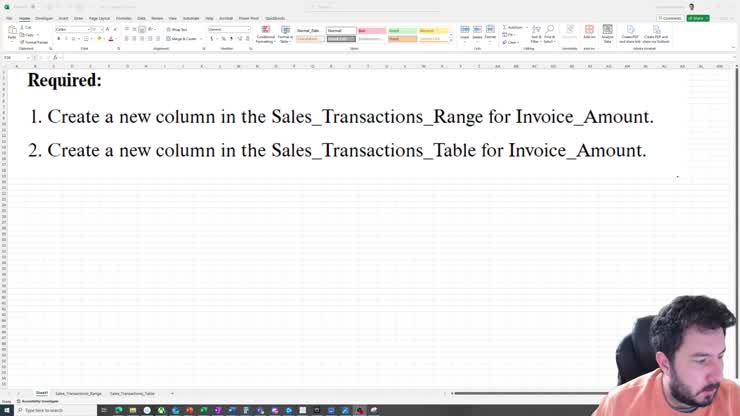Click Decrease Decimal
Screen dimensions: 740x416
coord(247,39)
